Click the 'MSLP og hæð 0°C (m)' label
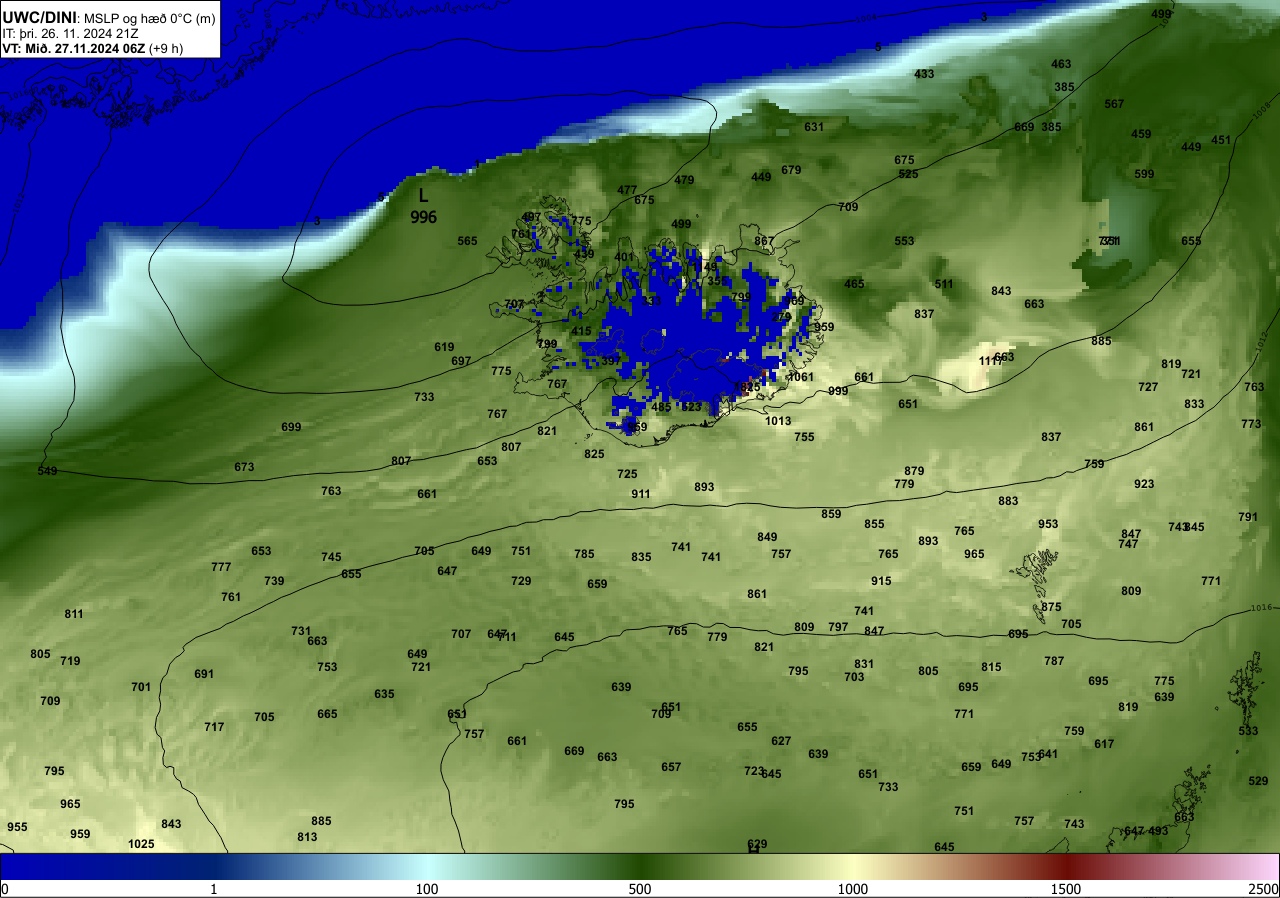The image size is (1280, 898). click(148, 18)
